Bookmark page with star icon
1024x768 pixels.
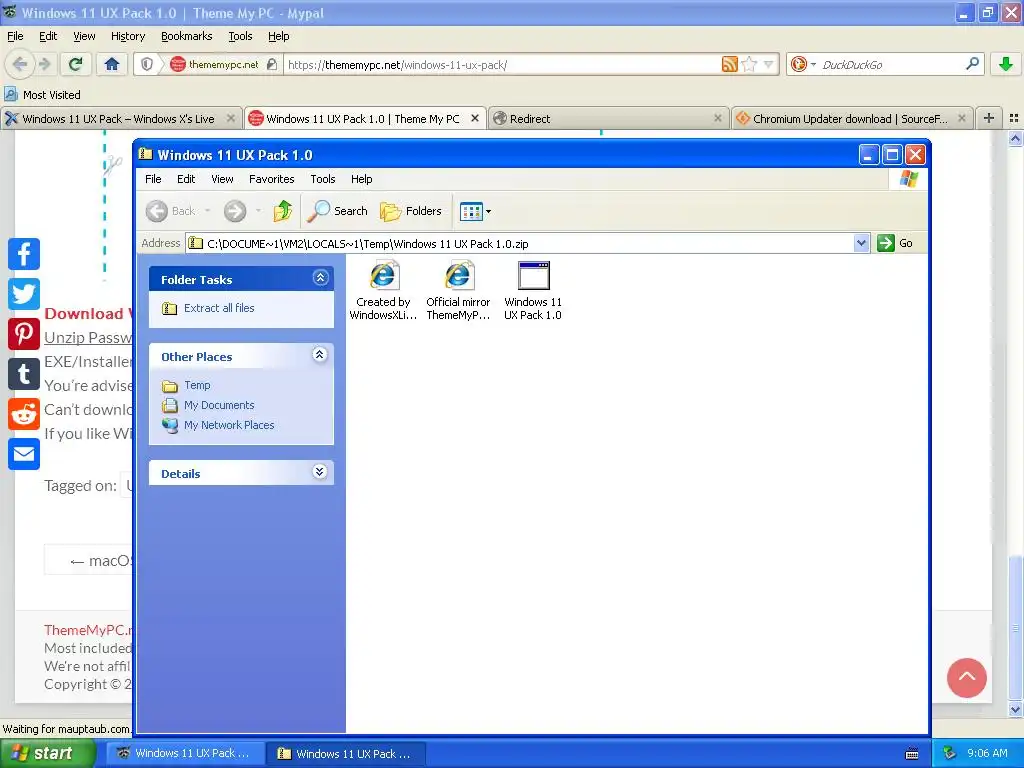click(x=749, y=64)
